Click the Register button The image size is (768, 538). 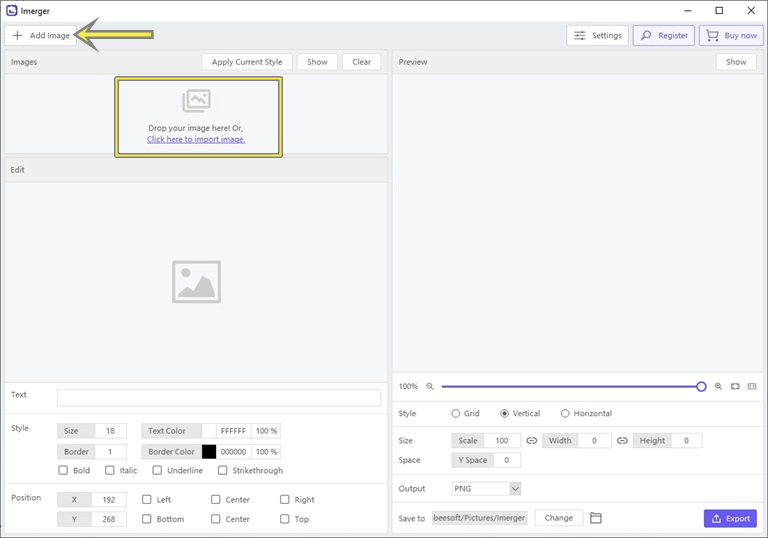[x=664, y=35]
